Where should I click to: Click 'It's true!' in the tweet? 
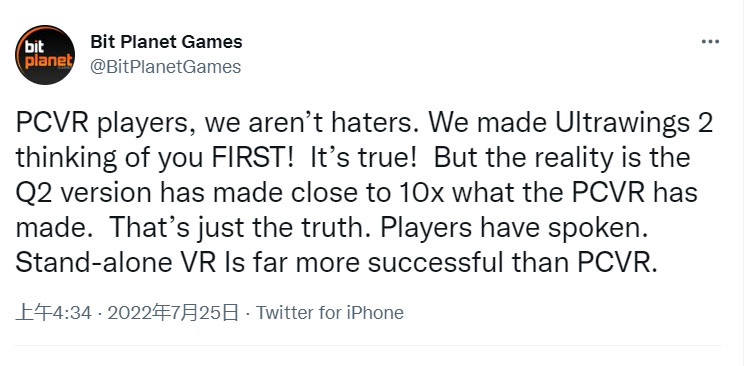(363, 160)
